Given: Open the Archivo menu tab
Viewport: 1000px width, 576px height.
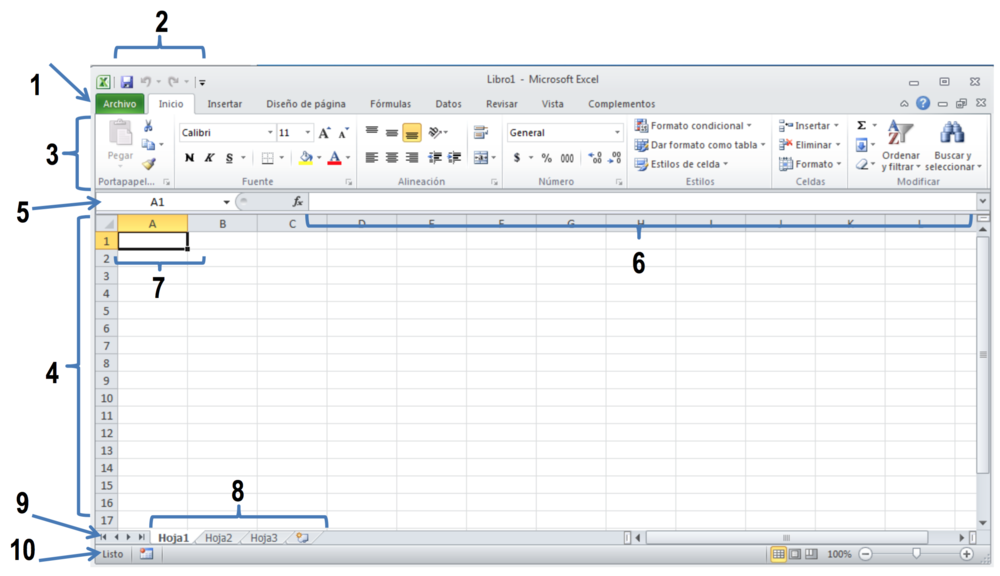Looking at the screenshot, I should click(x=120, y=104).
